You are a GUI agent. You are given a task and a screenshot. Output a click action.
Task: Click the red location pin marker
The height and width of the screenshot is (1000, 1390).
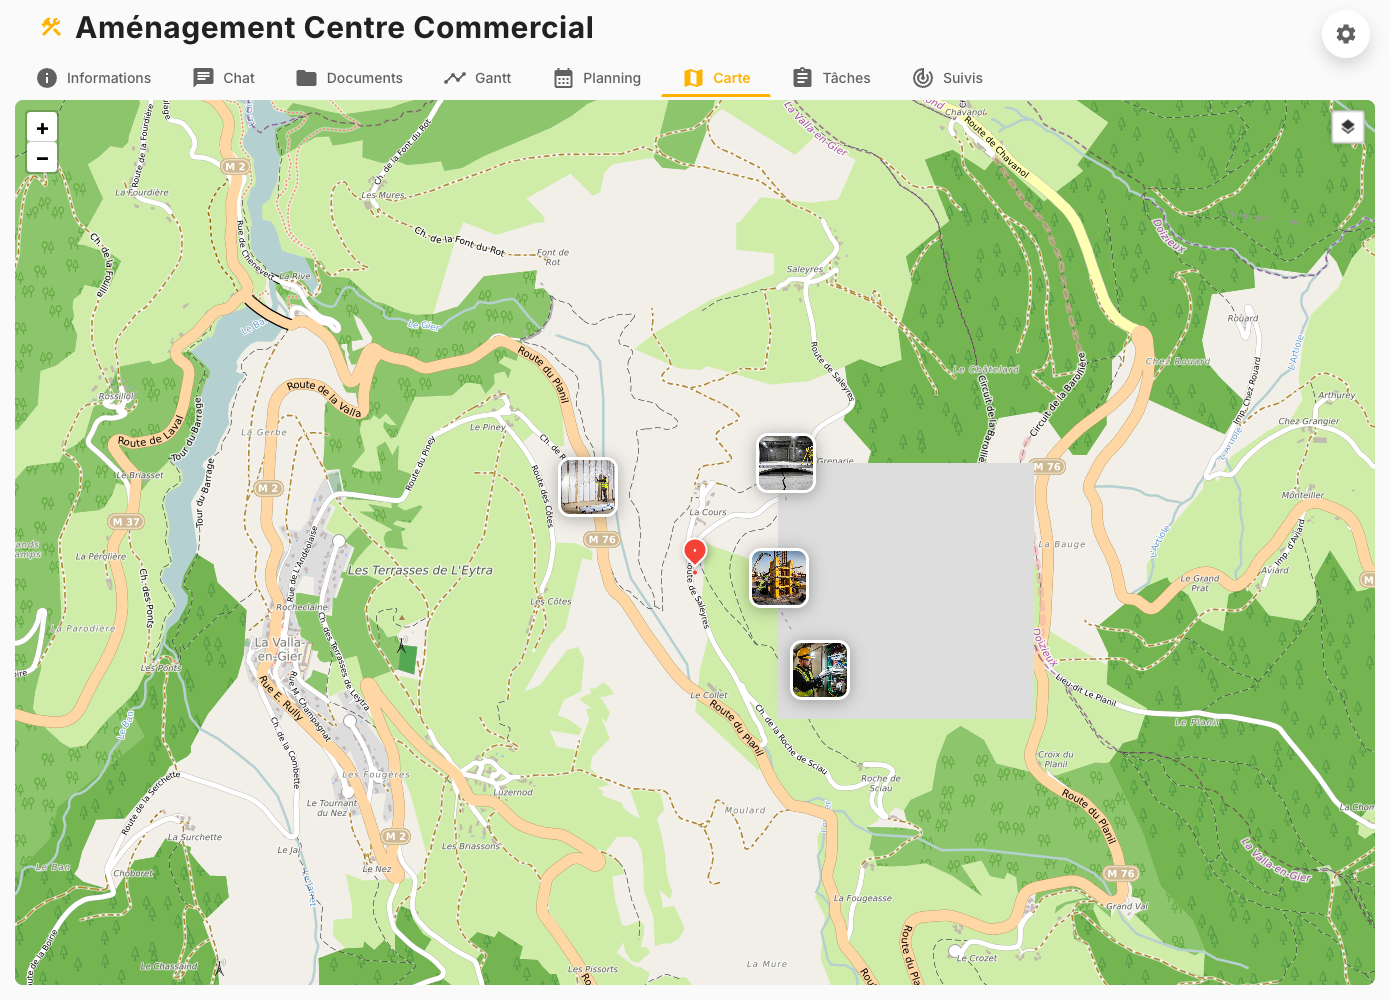(x=695, y=551)
